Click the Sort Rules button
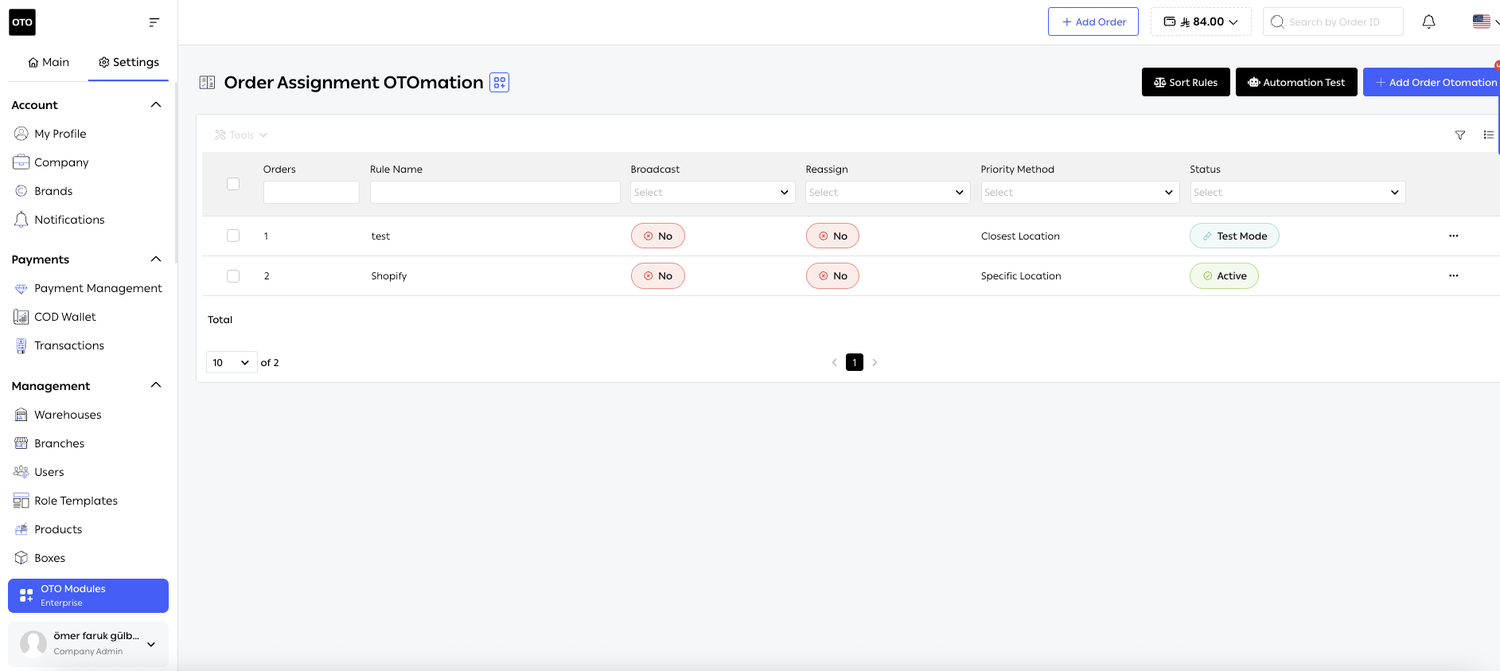The image size is (1500, 671). [1186, 82]
